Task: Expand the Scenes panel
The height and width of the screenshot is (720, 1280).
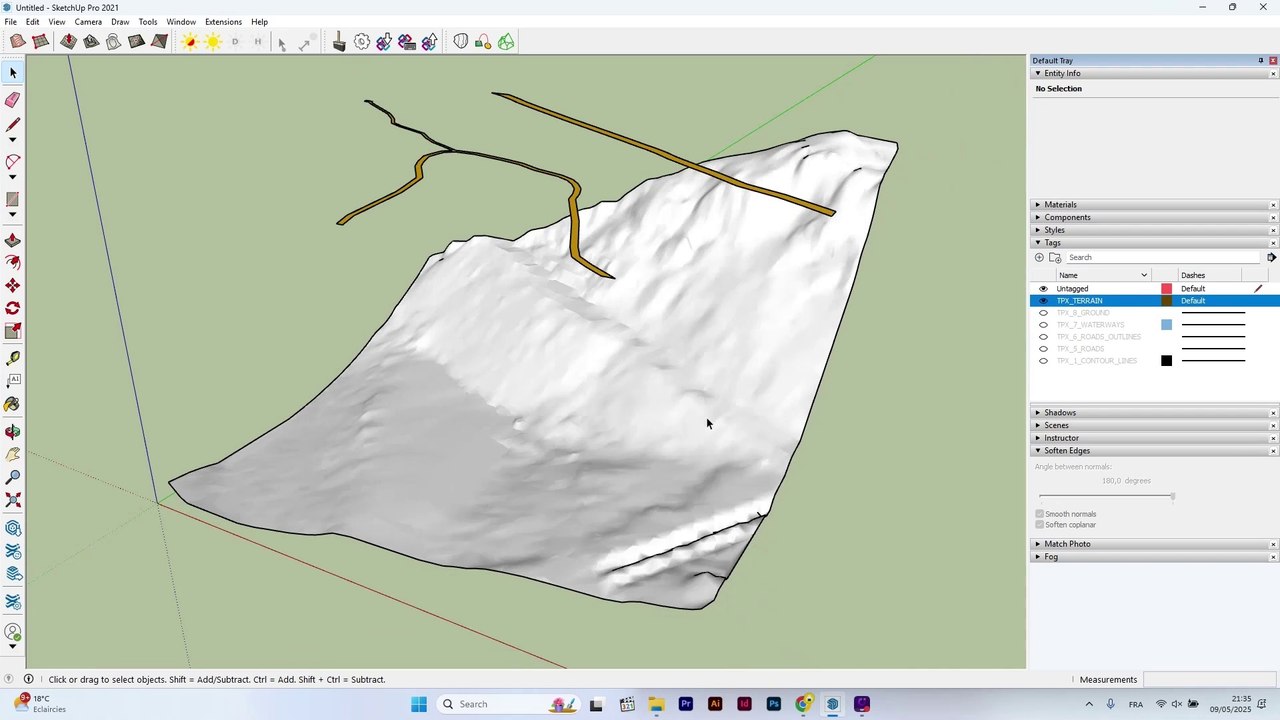Action: coord(1038,425)
